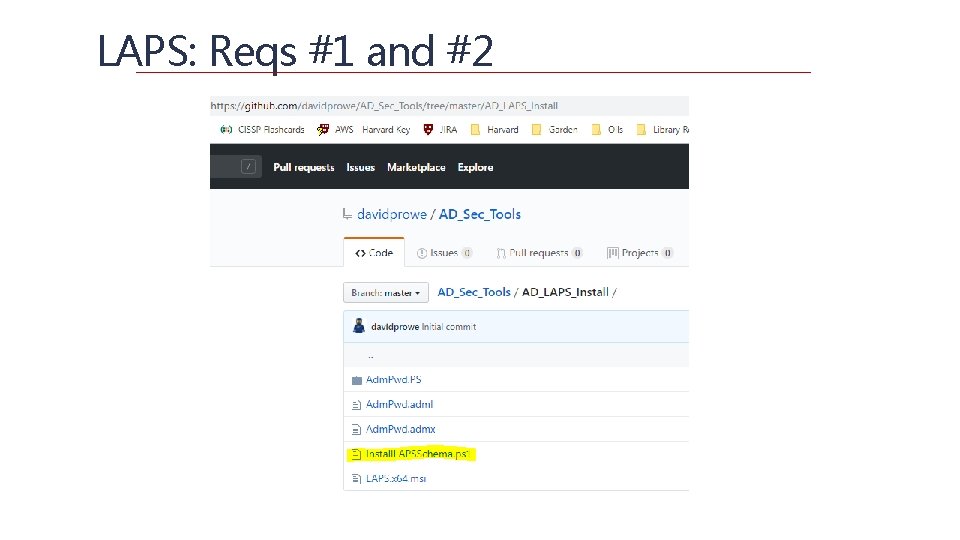
Task: Click the Pull requests count badge
Action: [577, 253]
